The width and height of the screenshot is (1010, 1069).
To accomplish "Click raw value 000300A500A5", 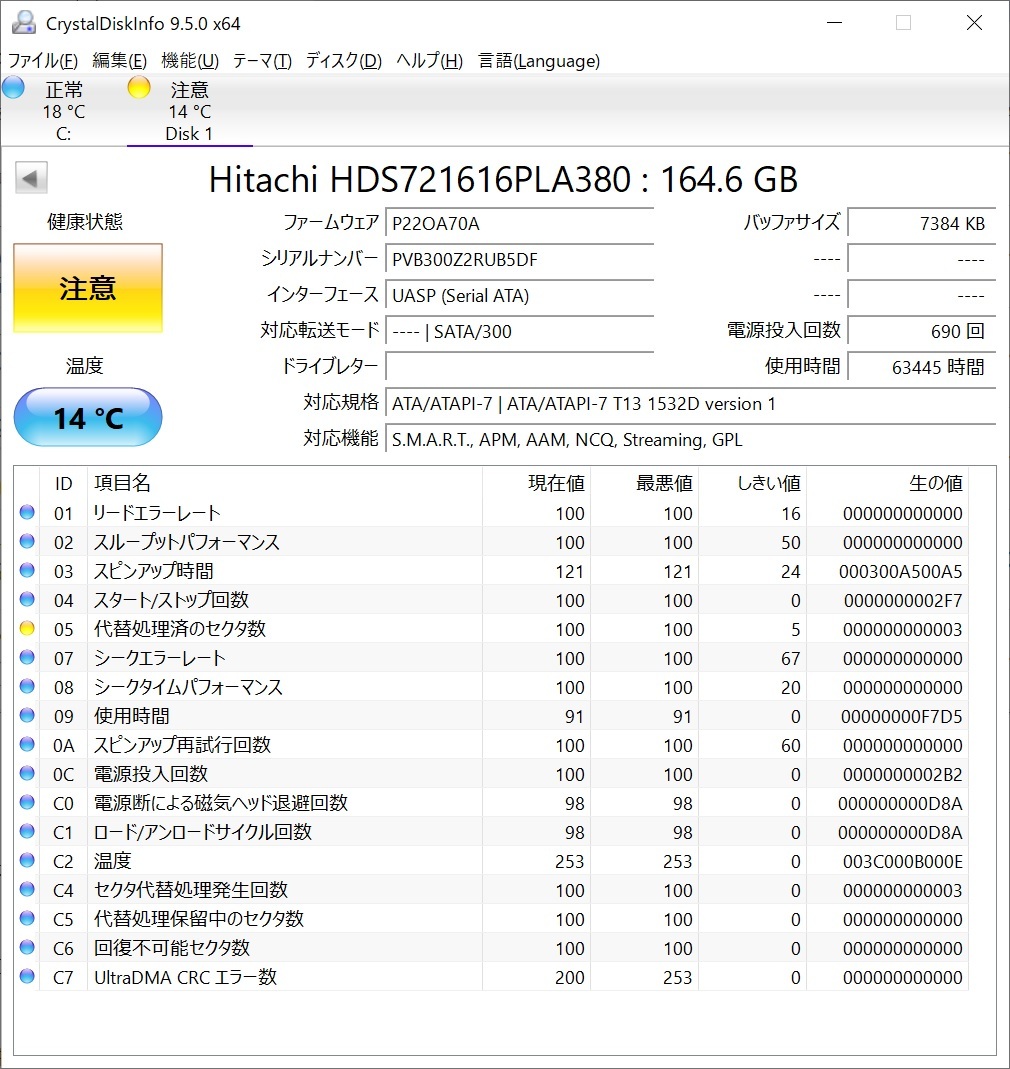I will tap(901, 571).
